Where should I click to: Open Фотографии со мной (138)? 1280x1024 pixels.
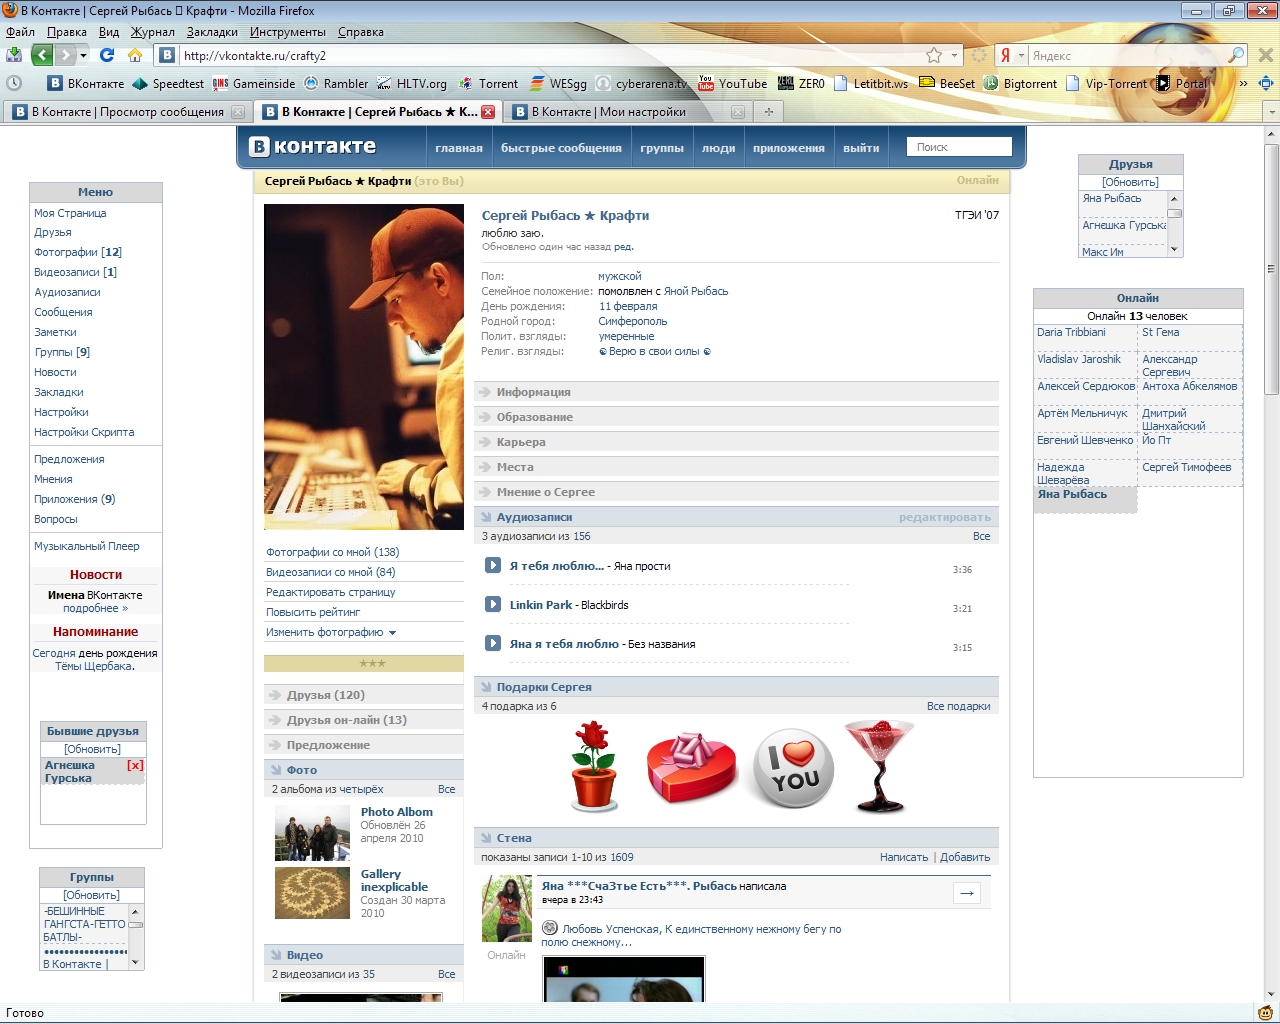333,552
